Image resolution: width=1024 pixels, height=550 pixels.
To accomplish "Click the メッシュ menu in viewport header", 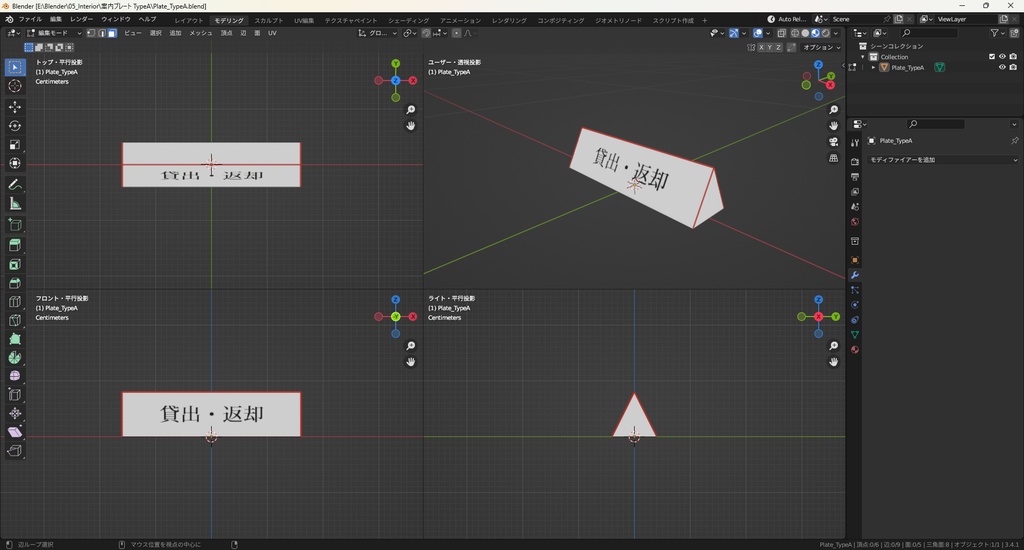I will (200, 33).
